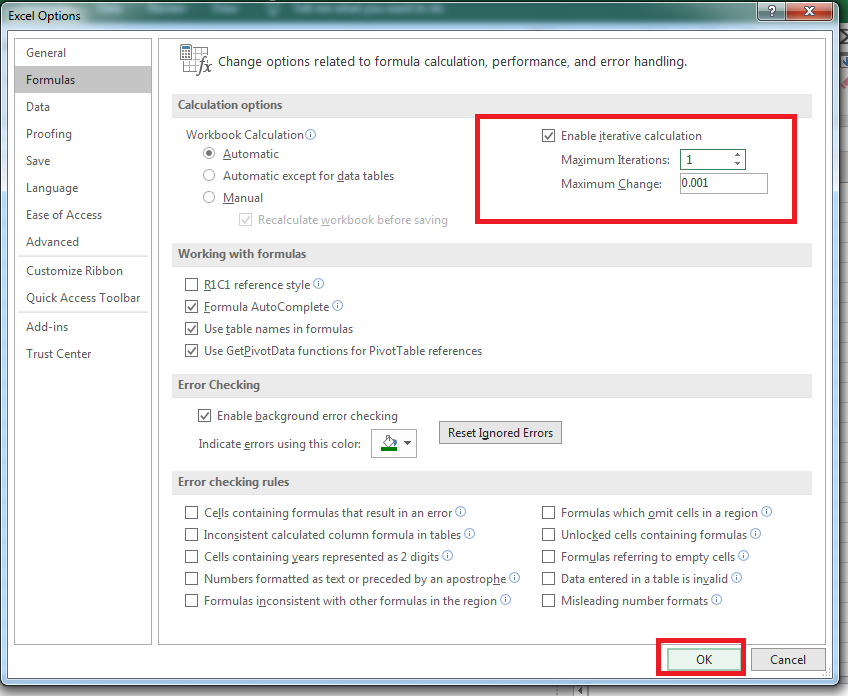Click the Maximum Change input field
The height and width of the screenshot is (696, 848).
[724, 183]
